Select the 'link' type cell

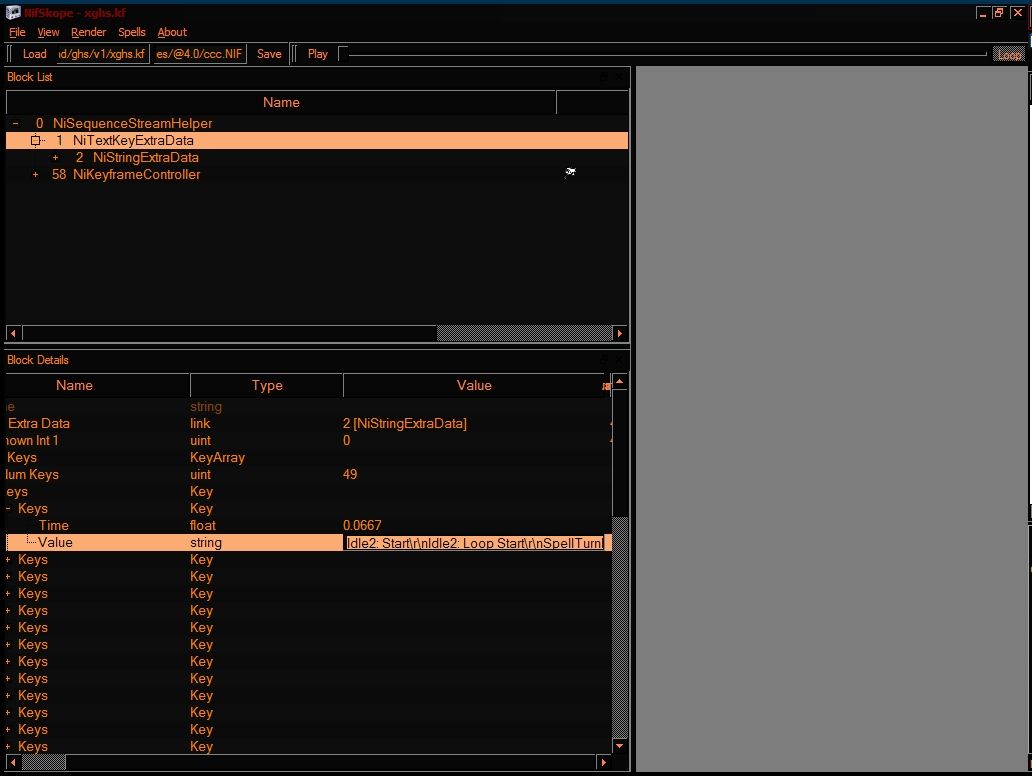200,423
